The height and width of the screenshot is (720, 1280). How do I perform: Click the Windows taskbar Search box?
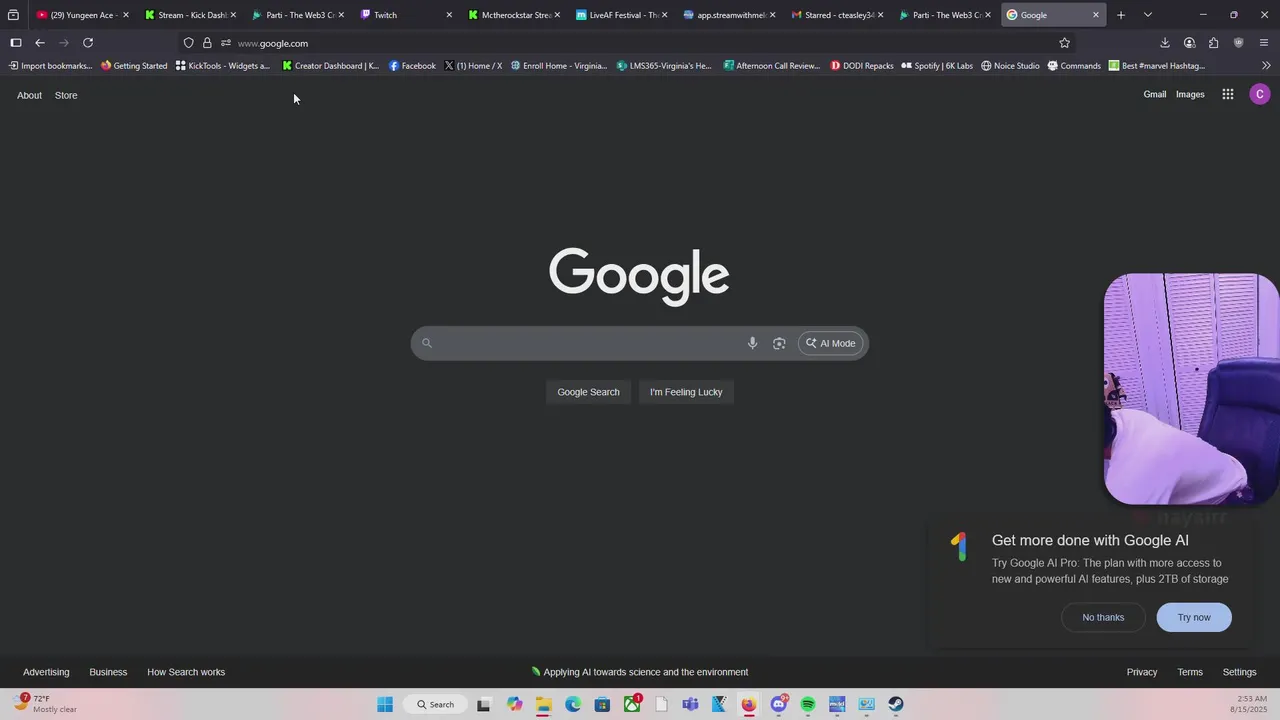pos(436,704)
